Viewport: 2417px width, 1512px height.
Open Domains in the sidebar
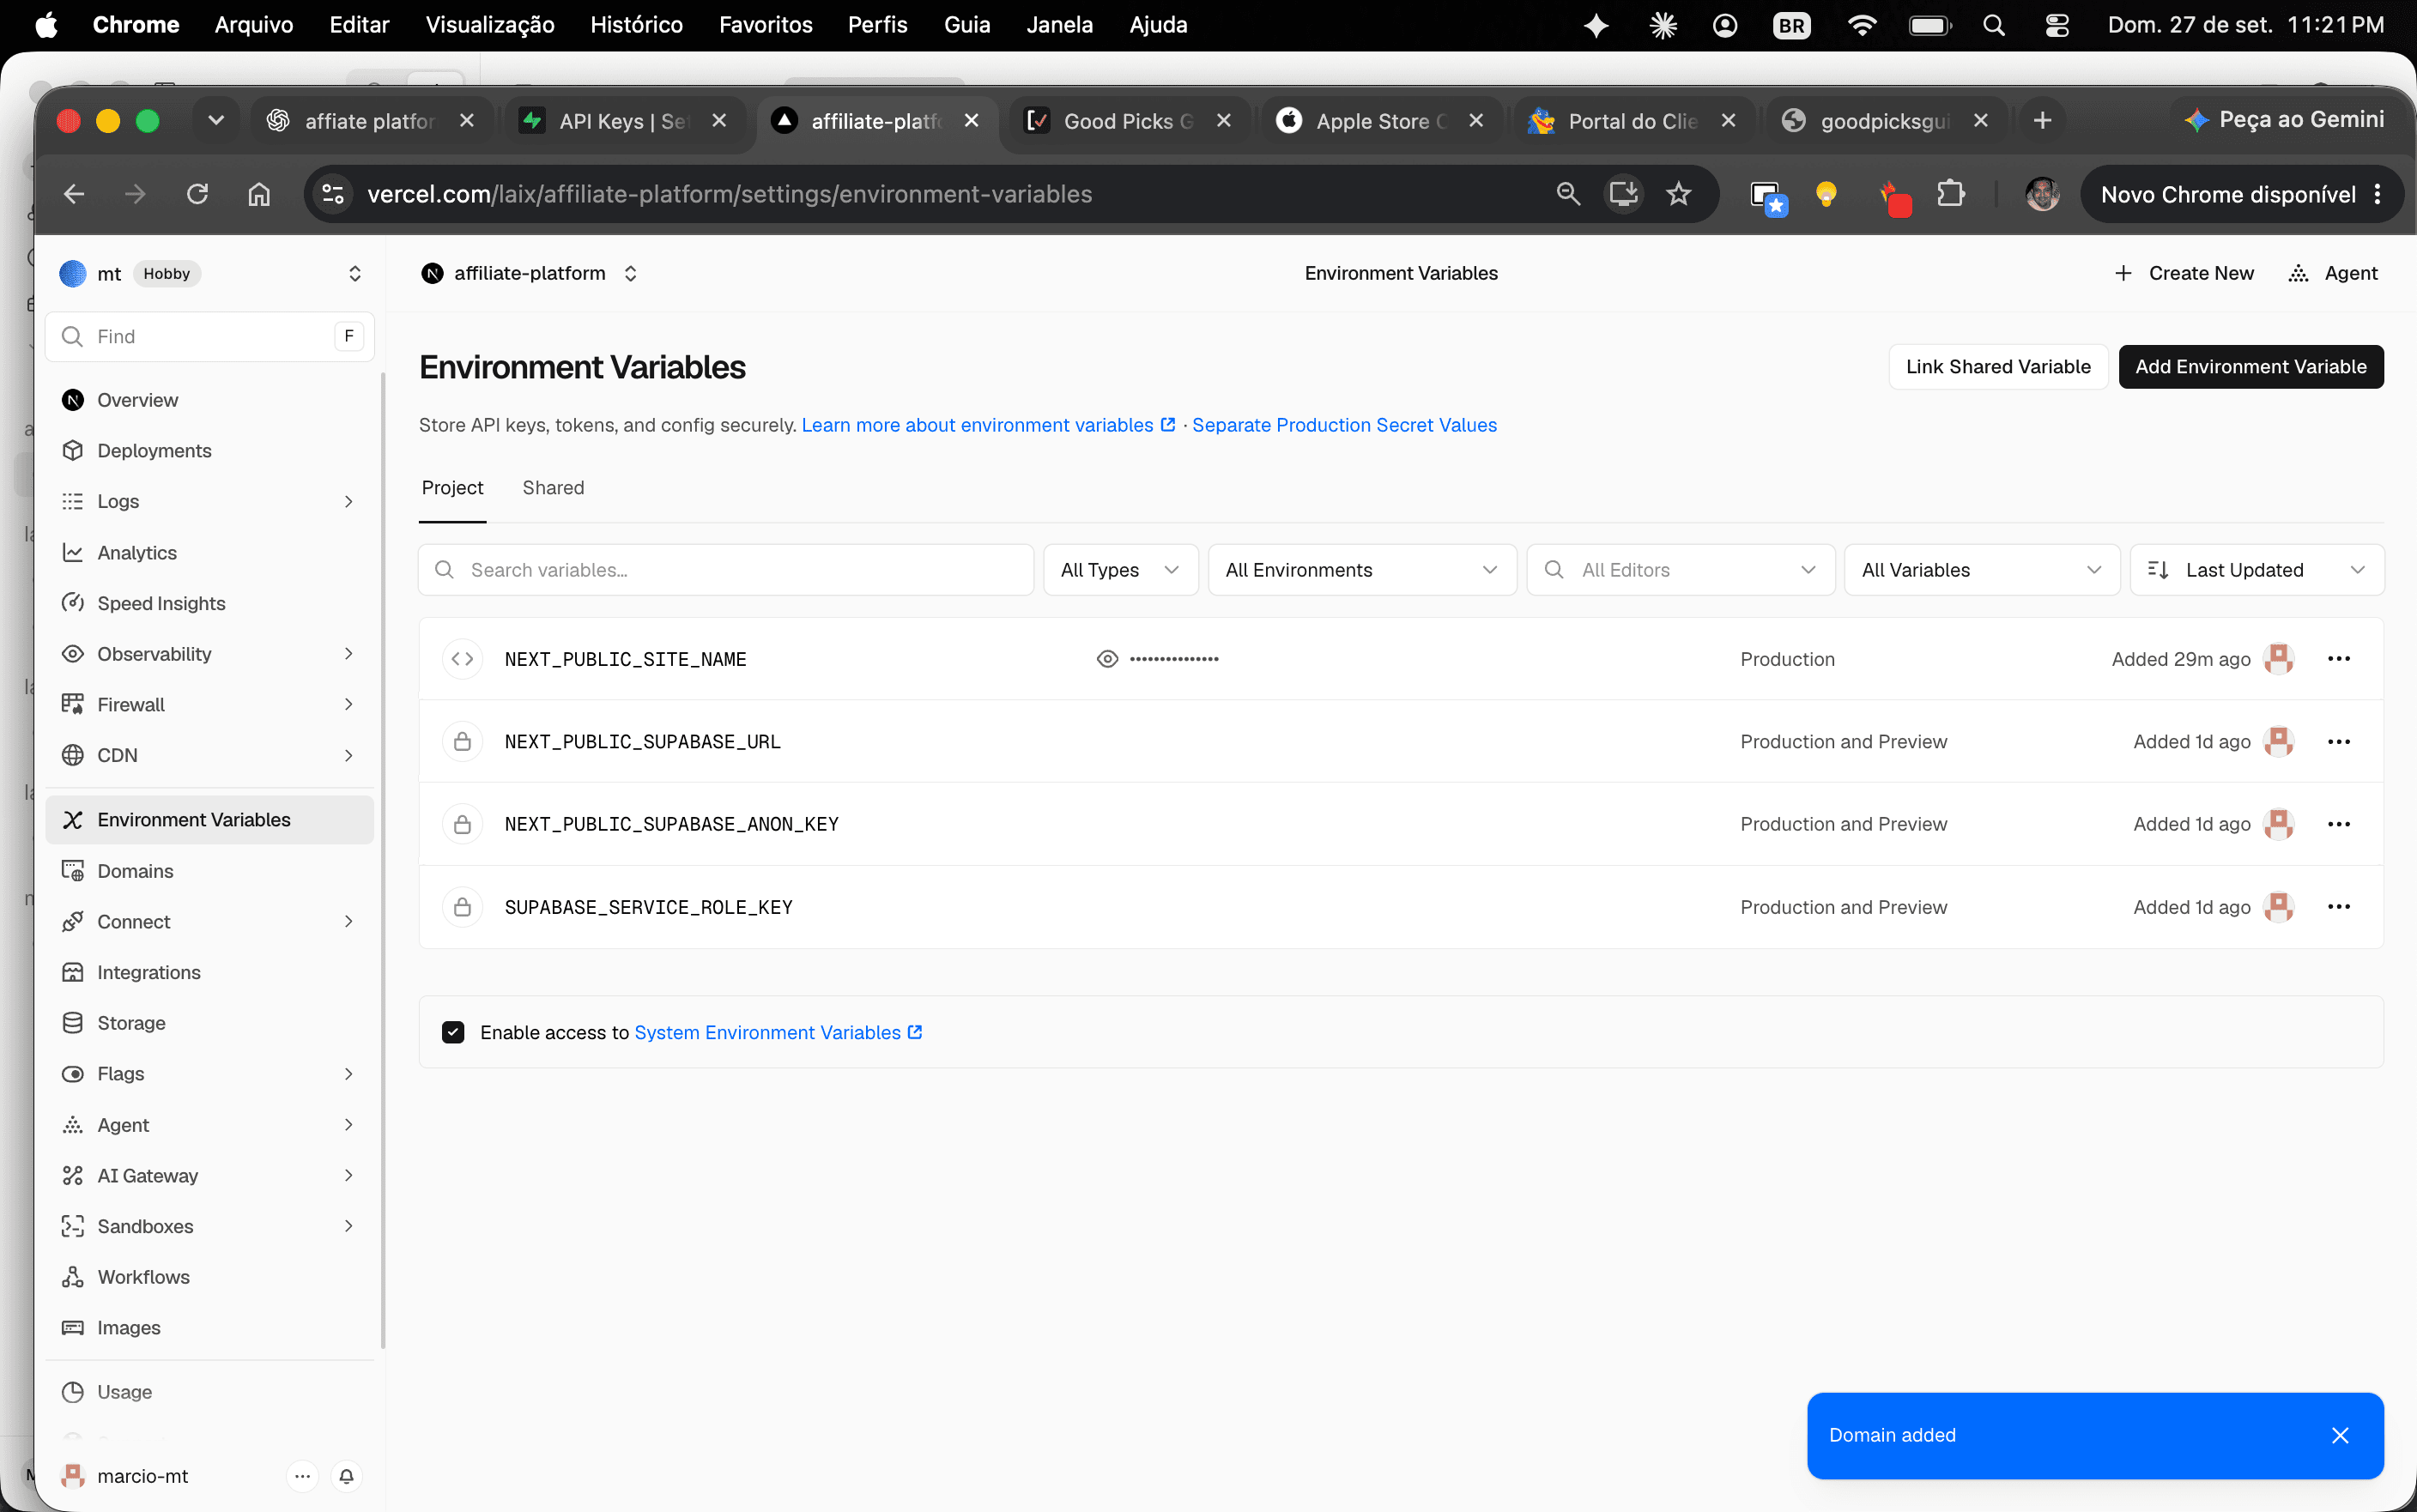pos(210,871)
